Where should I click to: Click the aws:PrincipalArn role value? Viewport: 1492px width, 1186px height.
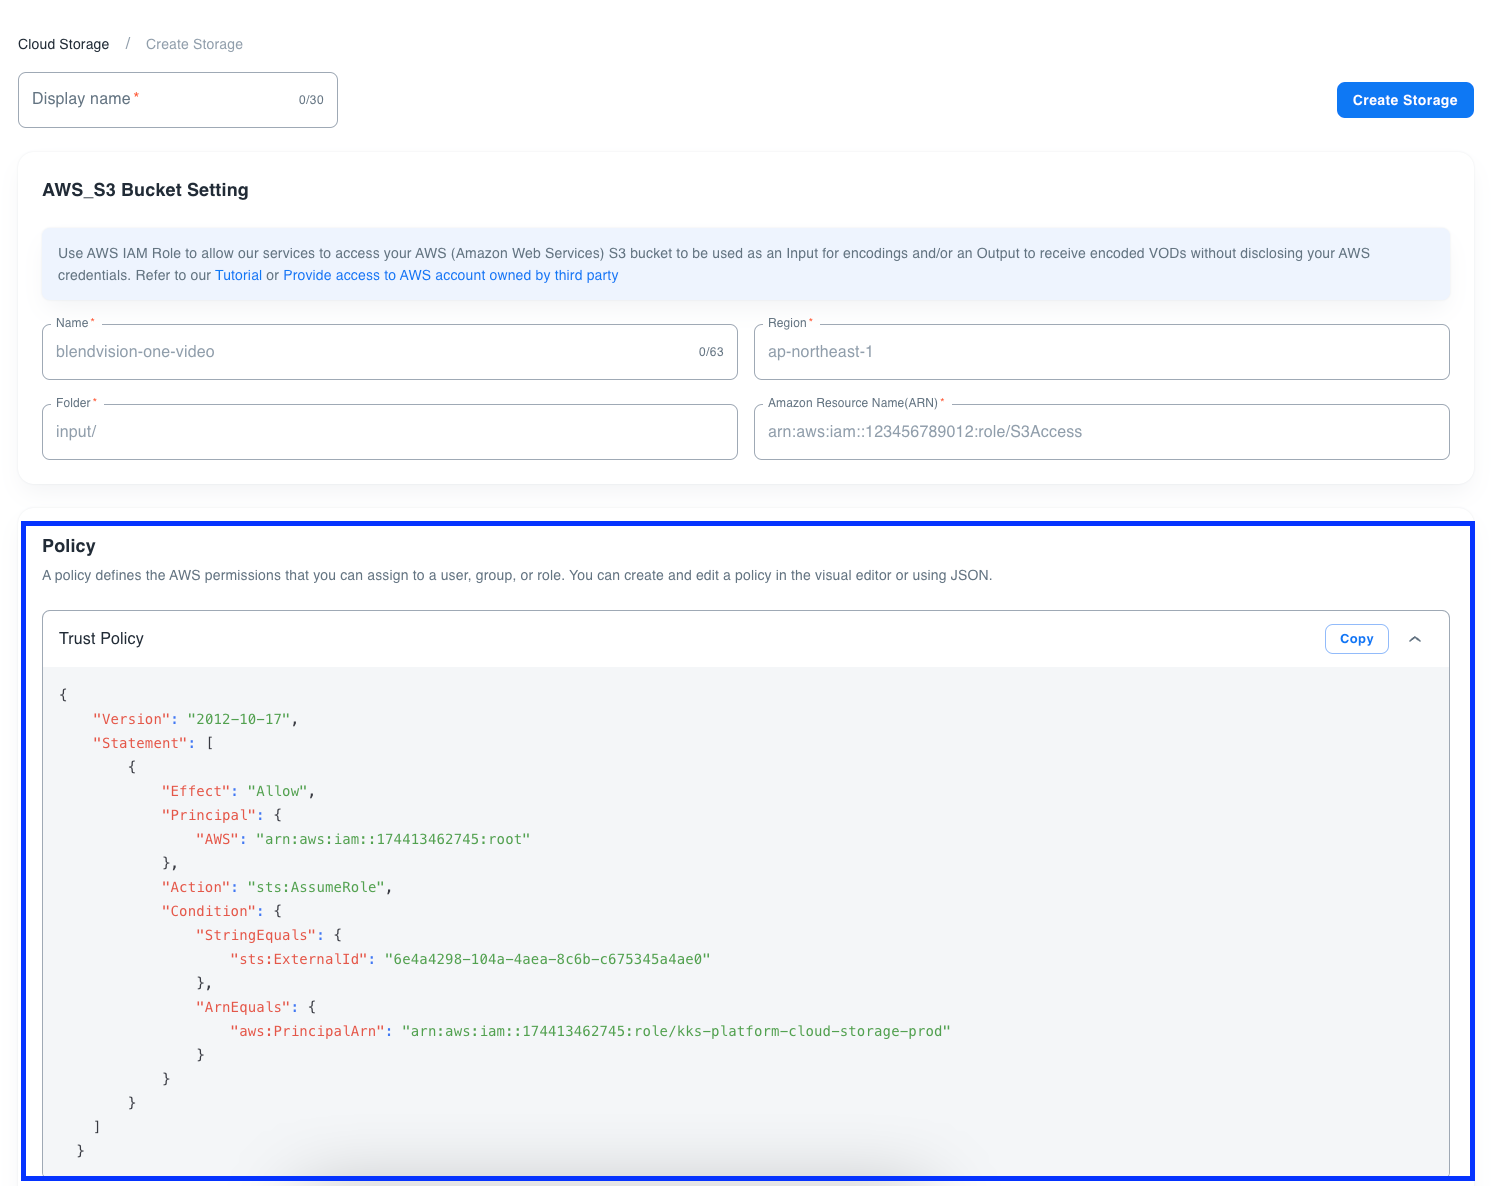point(675,1031)
